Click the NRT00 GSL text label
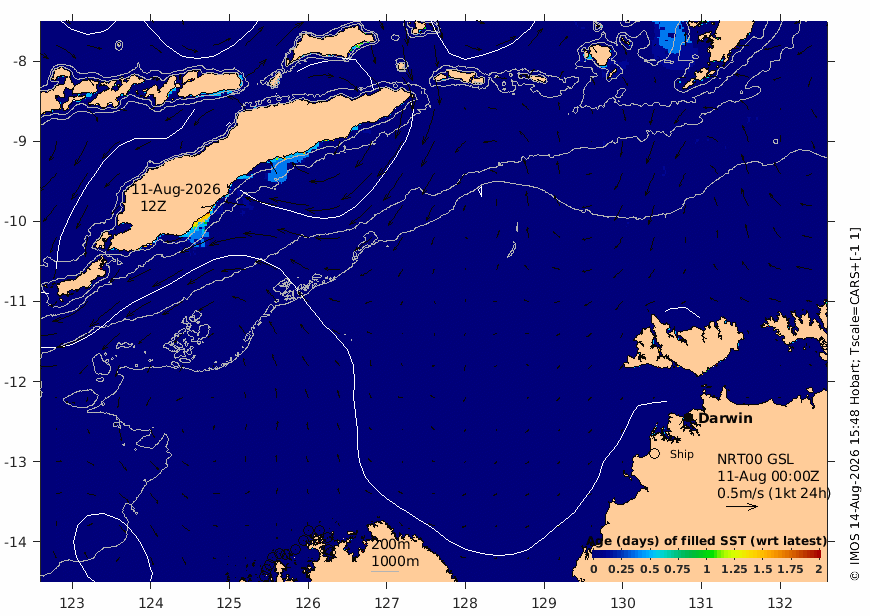Viewport: 870px width, 616px height. 755,460
